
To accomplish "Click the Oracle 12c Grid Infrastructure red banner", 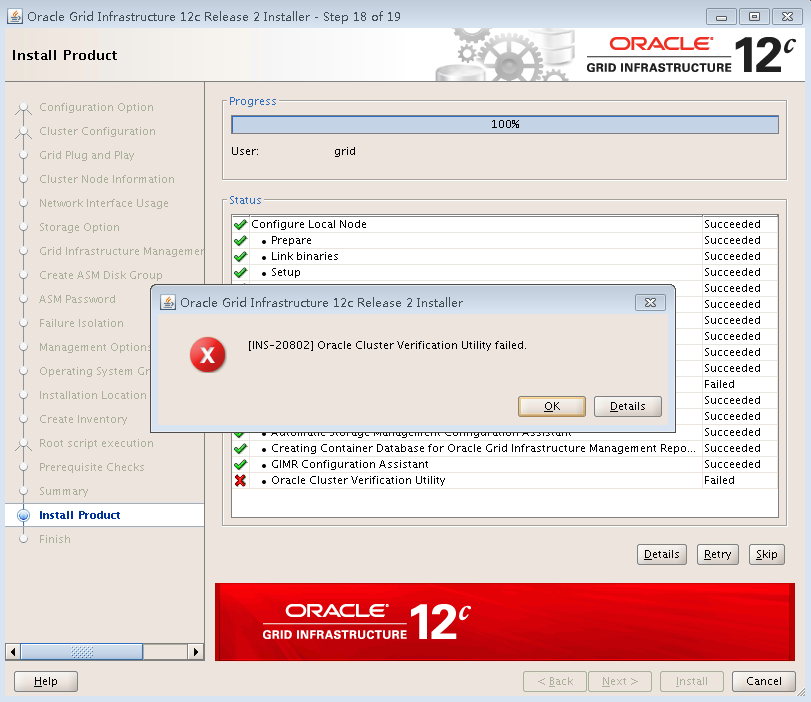I will click(x=505, y=622).
